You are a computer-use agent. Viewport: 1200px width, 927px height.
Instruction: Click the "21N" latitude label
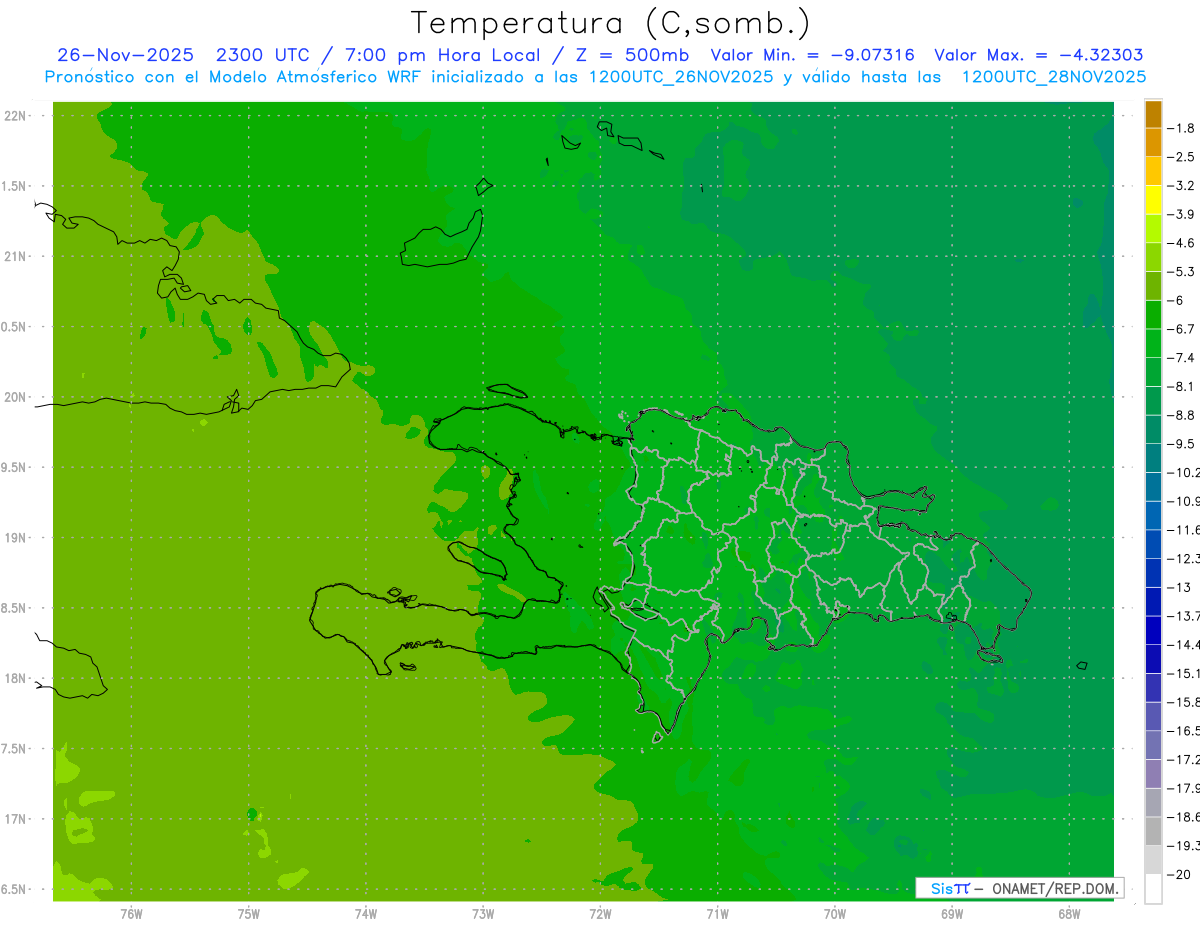click(x=15, y=257)
